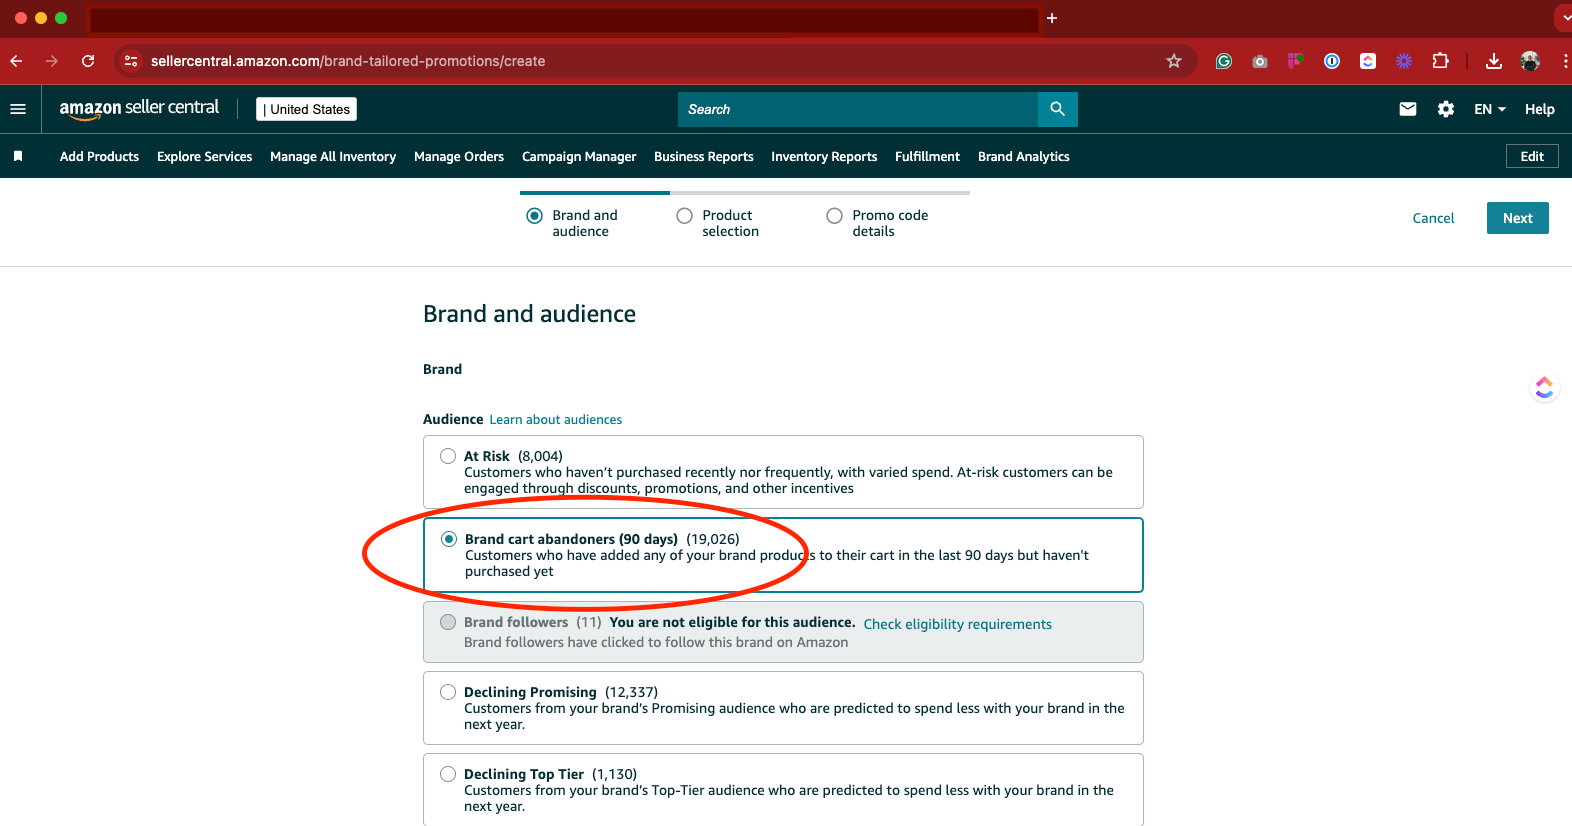
Task: Open the Chrome three-dot menu
Action: [x=1564, y=61]
